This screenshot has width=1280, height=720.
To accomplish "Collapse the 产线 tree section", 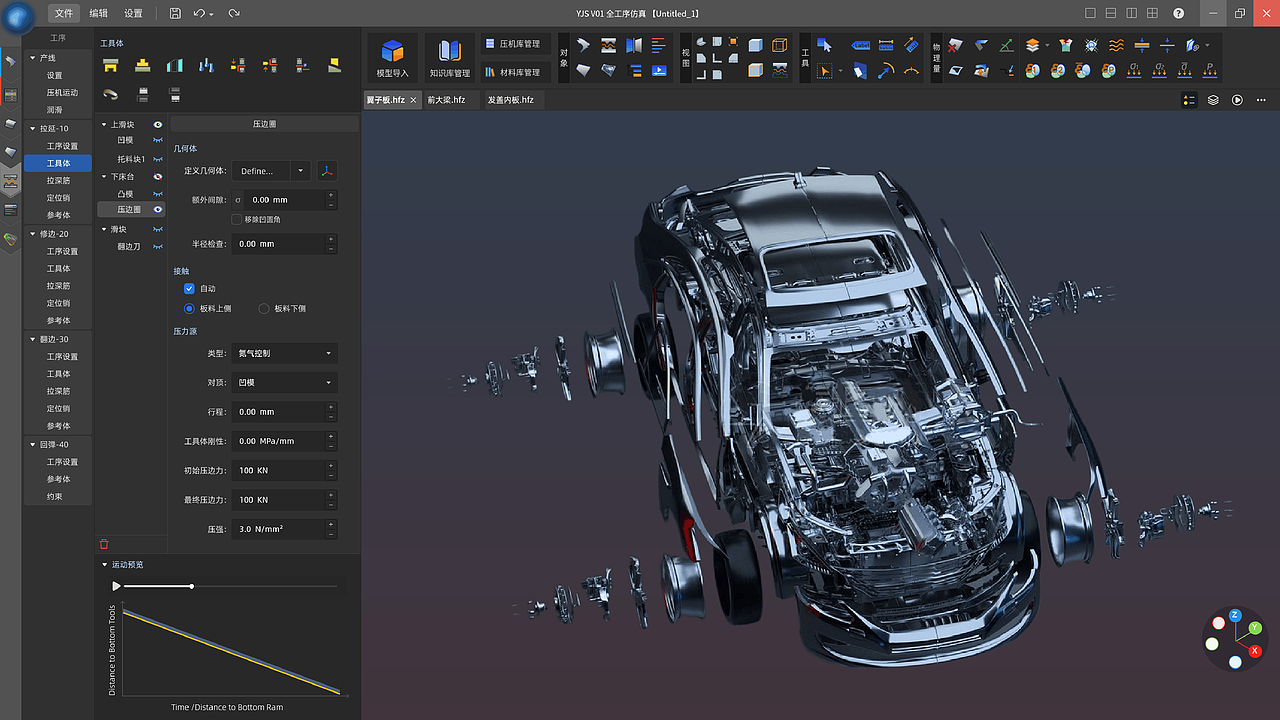I will click(32, 58).
